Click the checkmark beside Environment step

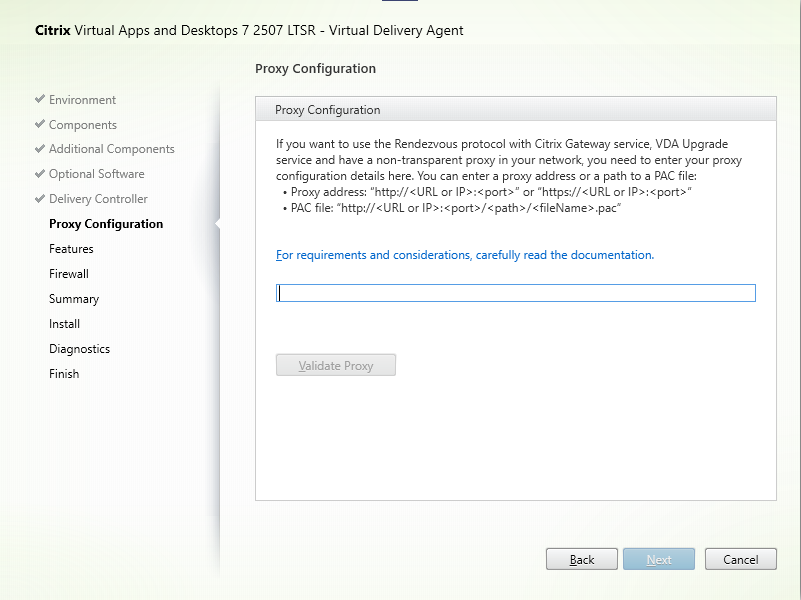40,100
